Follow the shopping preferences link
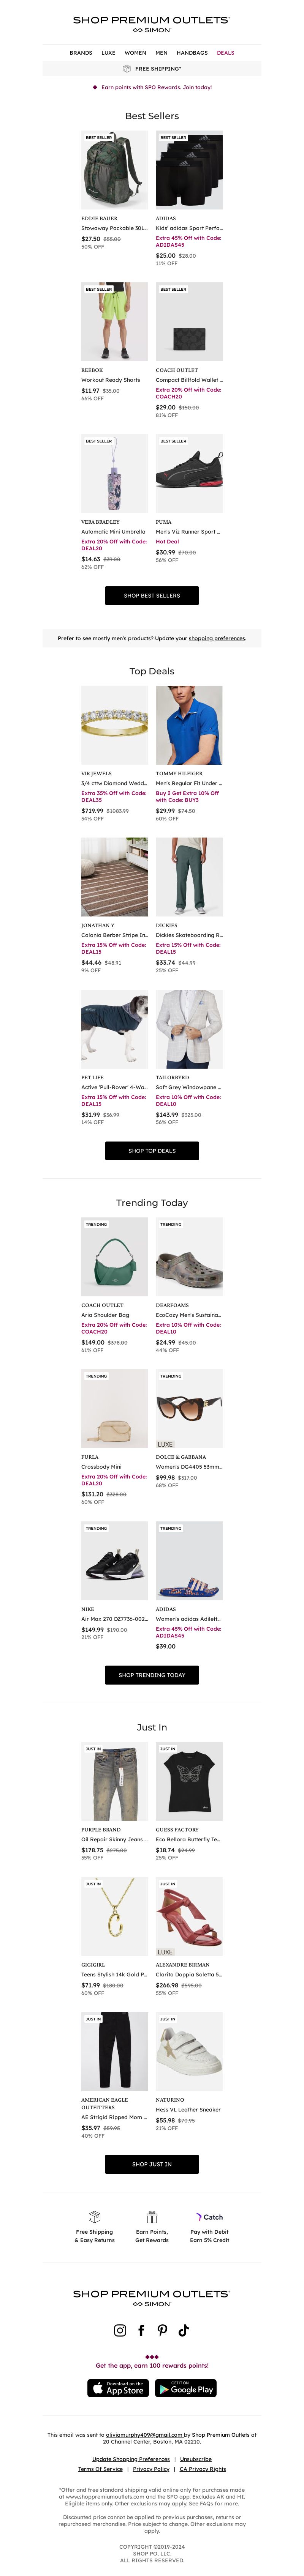 click(217, 638)
